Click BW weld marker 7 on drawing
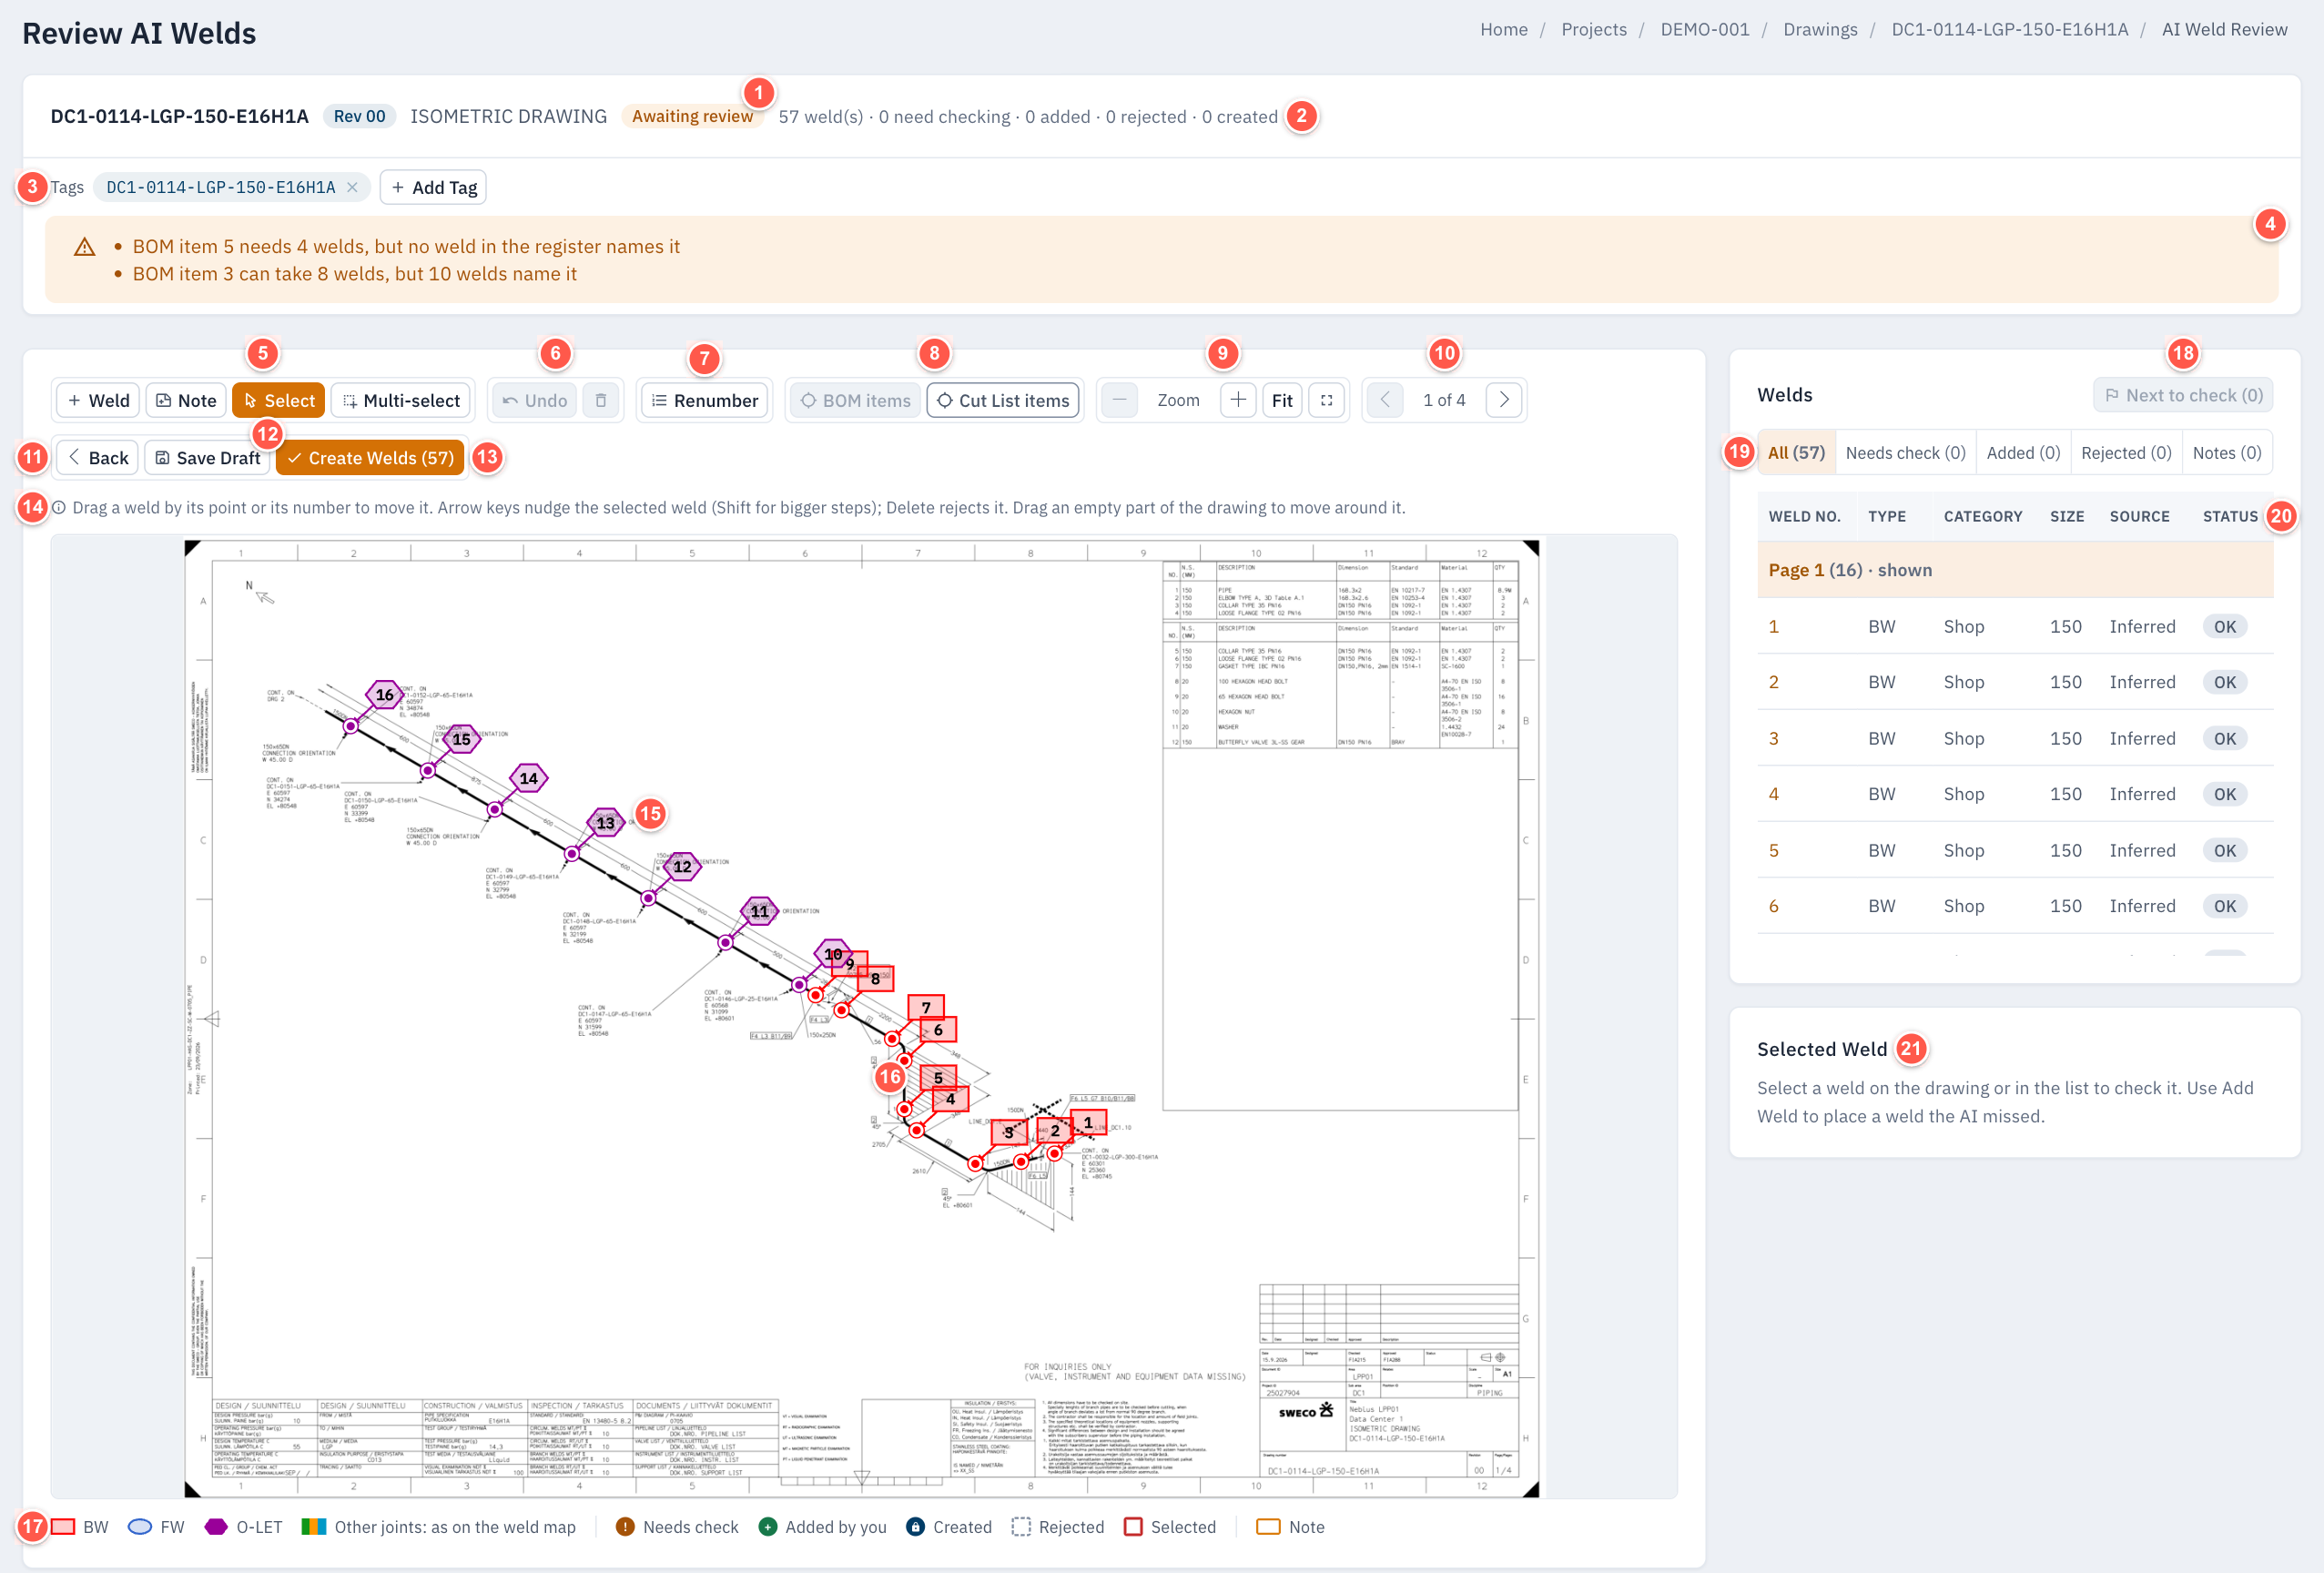 (x=926, y=1007)
